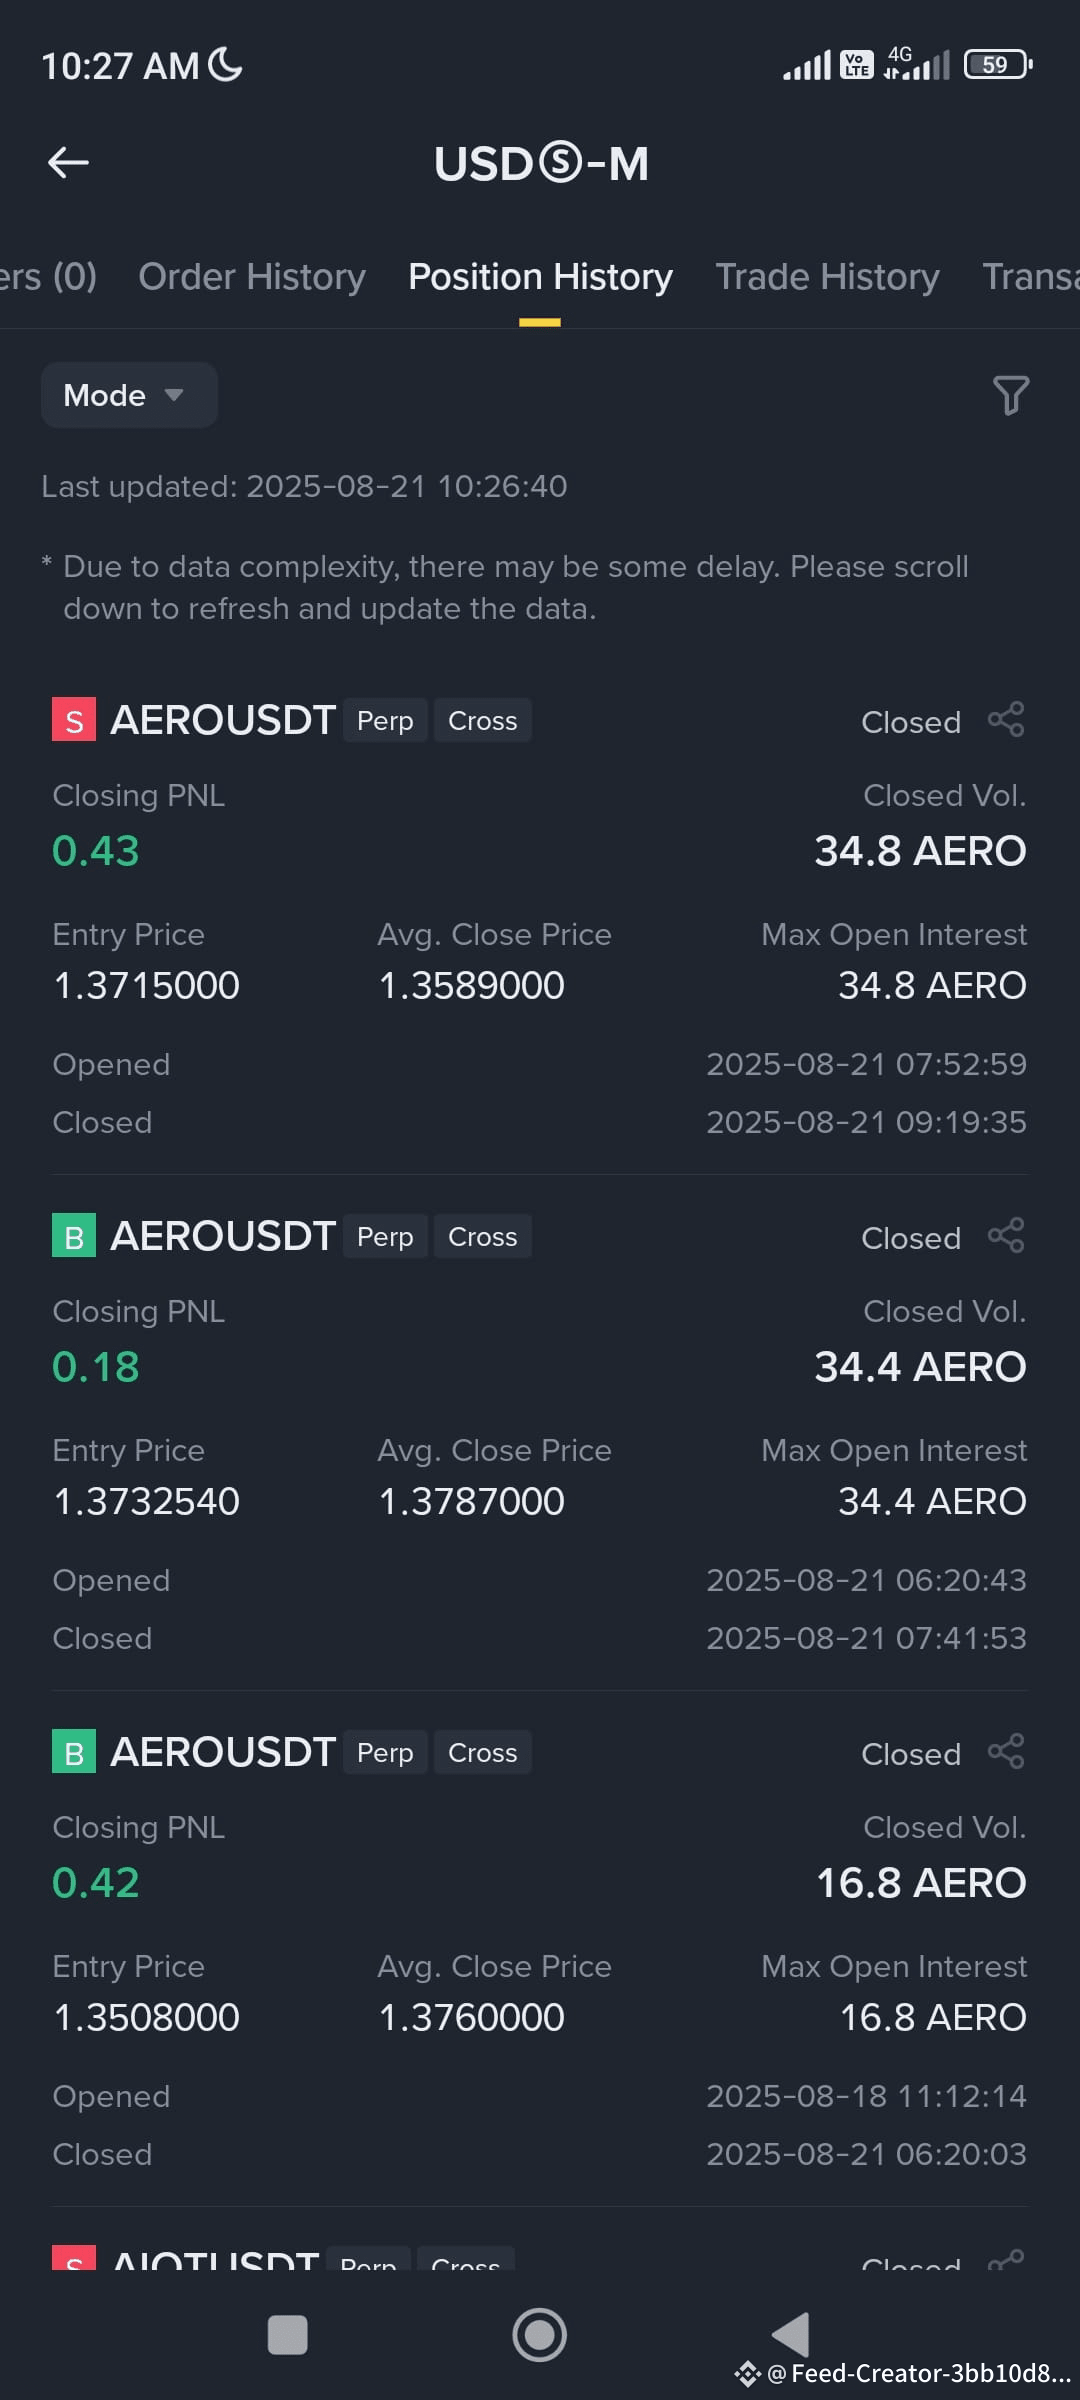
Task: Open the partially visible AIOTUSDT position
Action: (215, 2259)
